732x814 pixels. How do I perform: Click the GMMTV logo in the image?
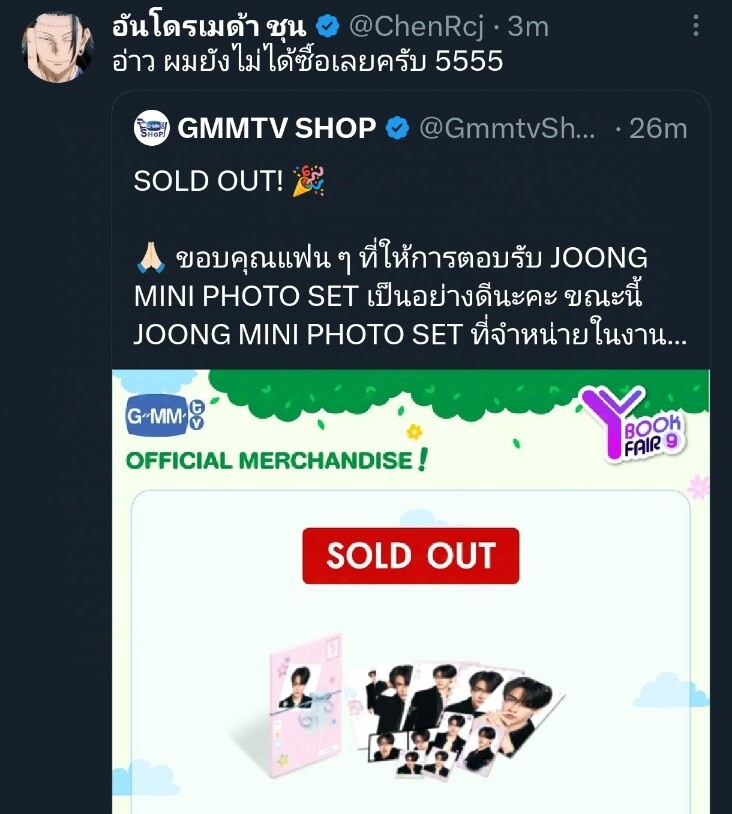click(x=165, y=415)
